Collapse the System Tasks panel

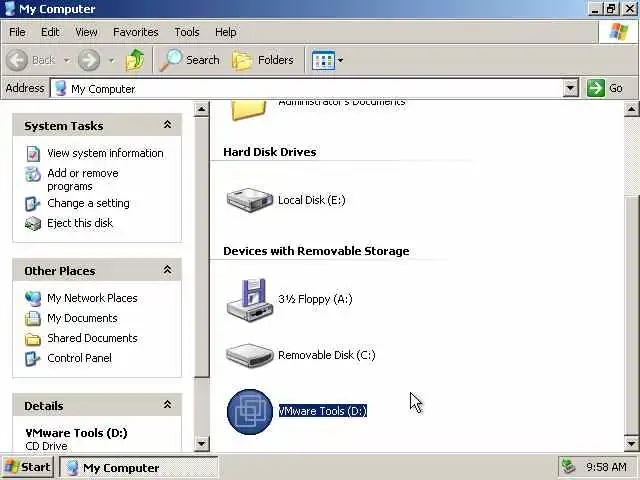click(x=167, y=125)
